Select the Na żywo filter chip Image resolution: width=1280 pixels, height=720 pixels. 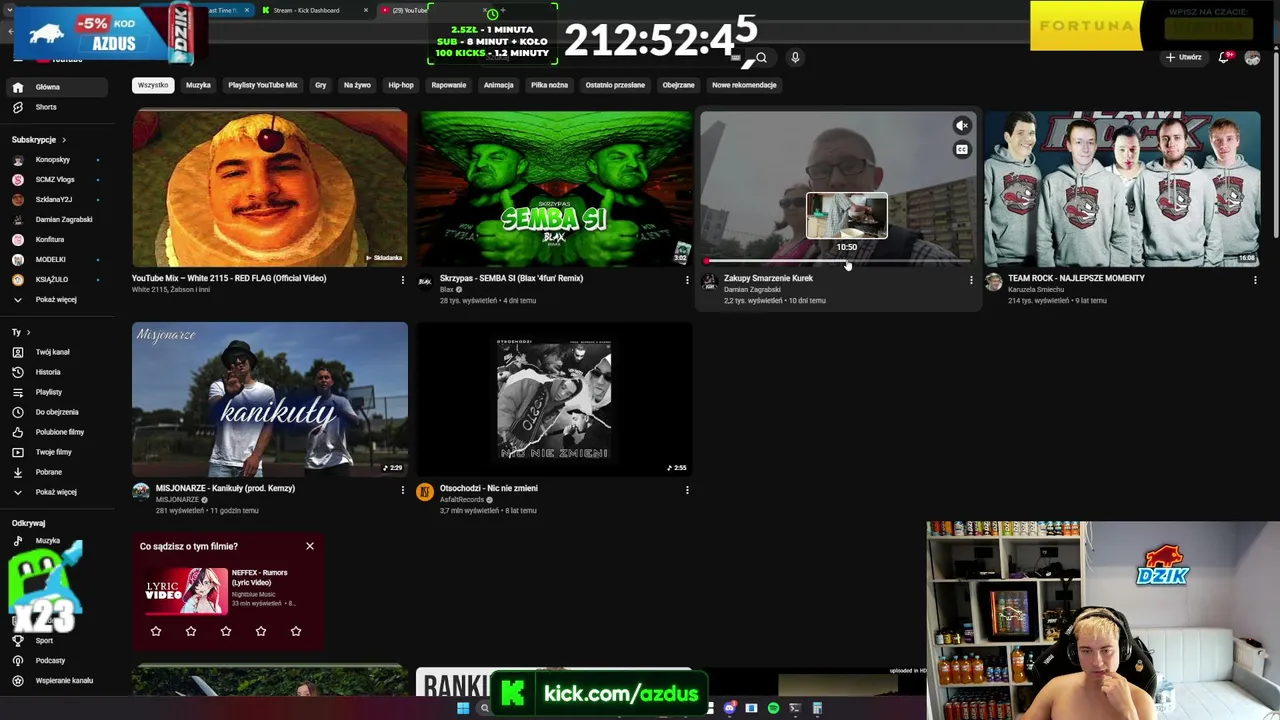pos(357,85)
